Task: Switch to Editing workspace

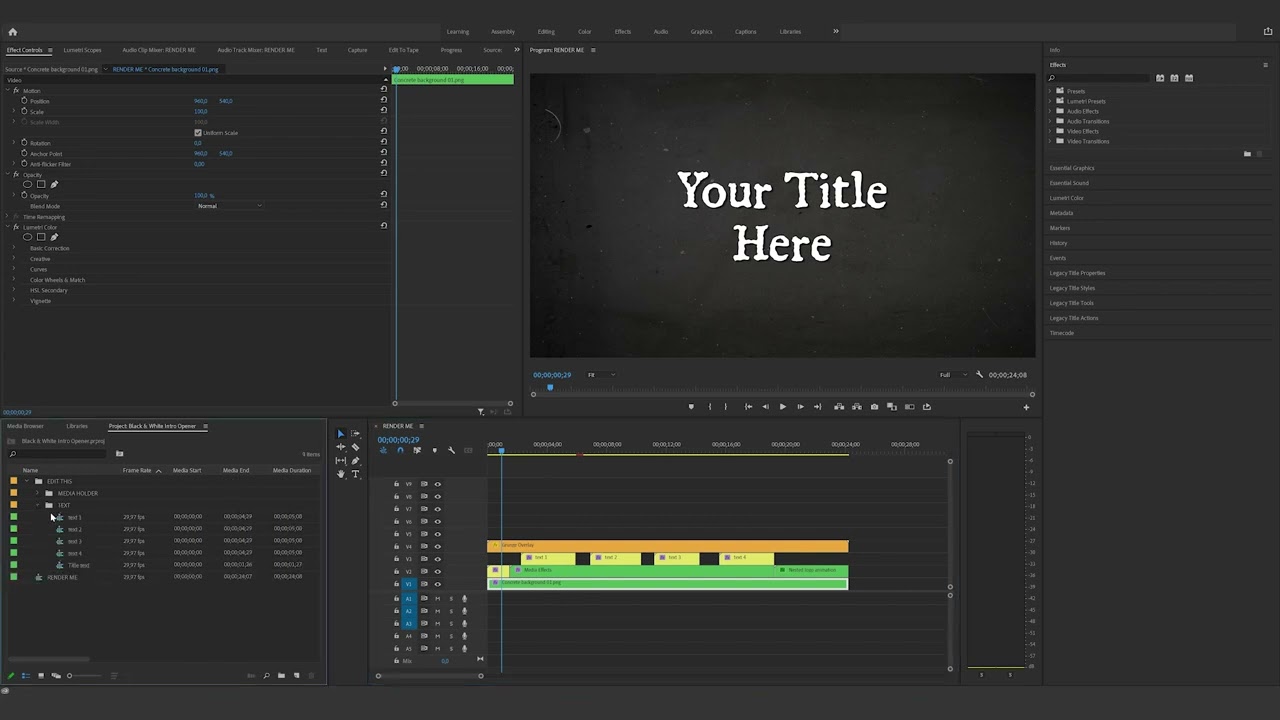Action: click(545, 31)
